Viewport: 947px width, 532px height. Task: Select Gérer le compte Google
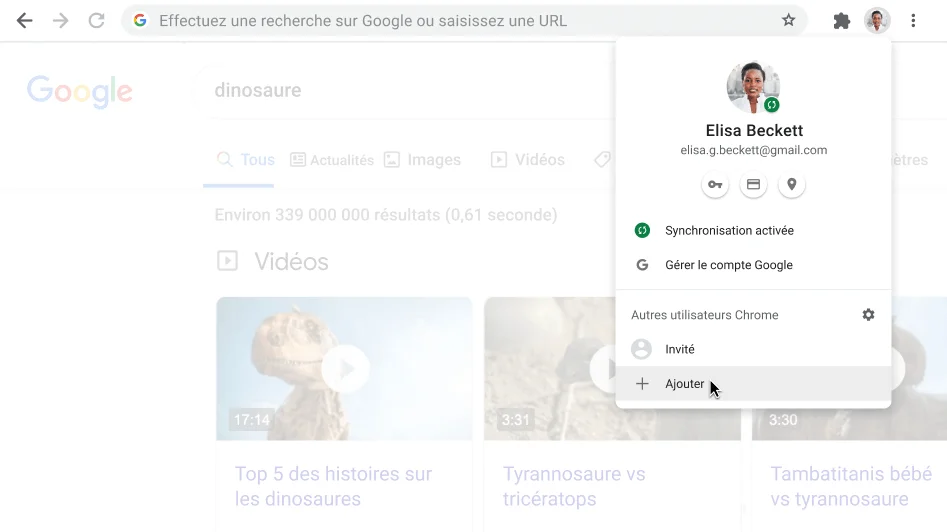pyautogui.click(x=728, y=265)
